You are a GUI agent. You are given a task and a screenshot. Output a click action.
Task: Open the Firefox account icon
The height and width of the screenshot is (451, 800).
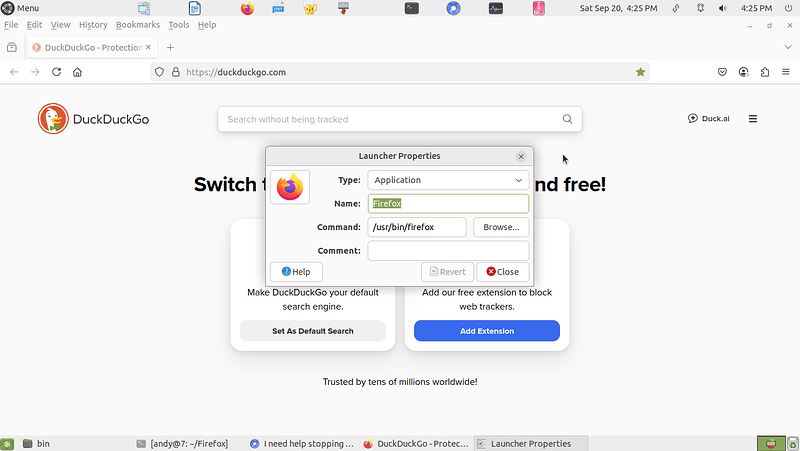click(x=743, y=72)
